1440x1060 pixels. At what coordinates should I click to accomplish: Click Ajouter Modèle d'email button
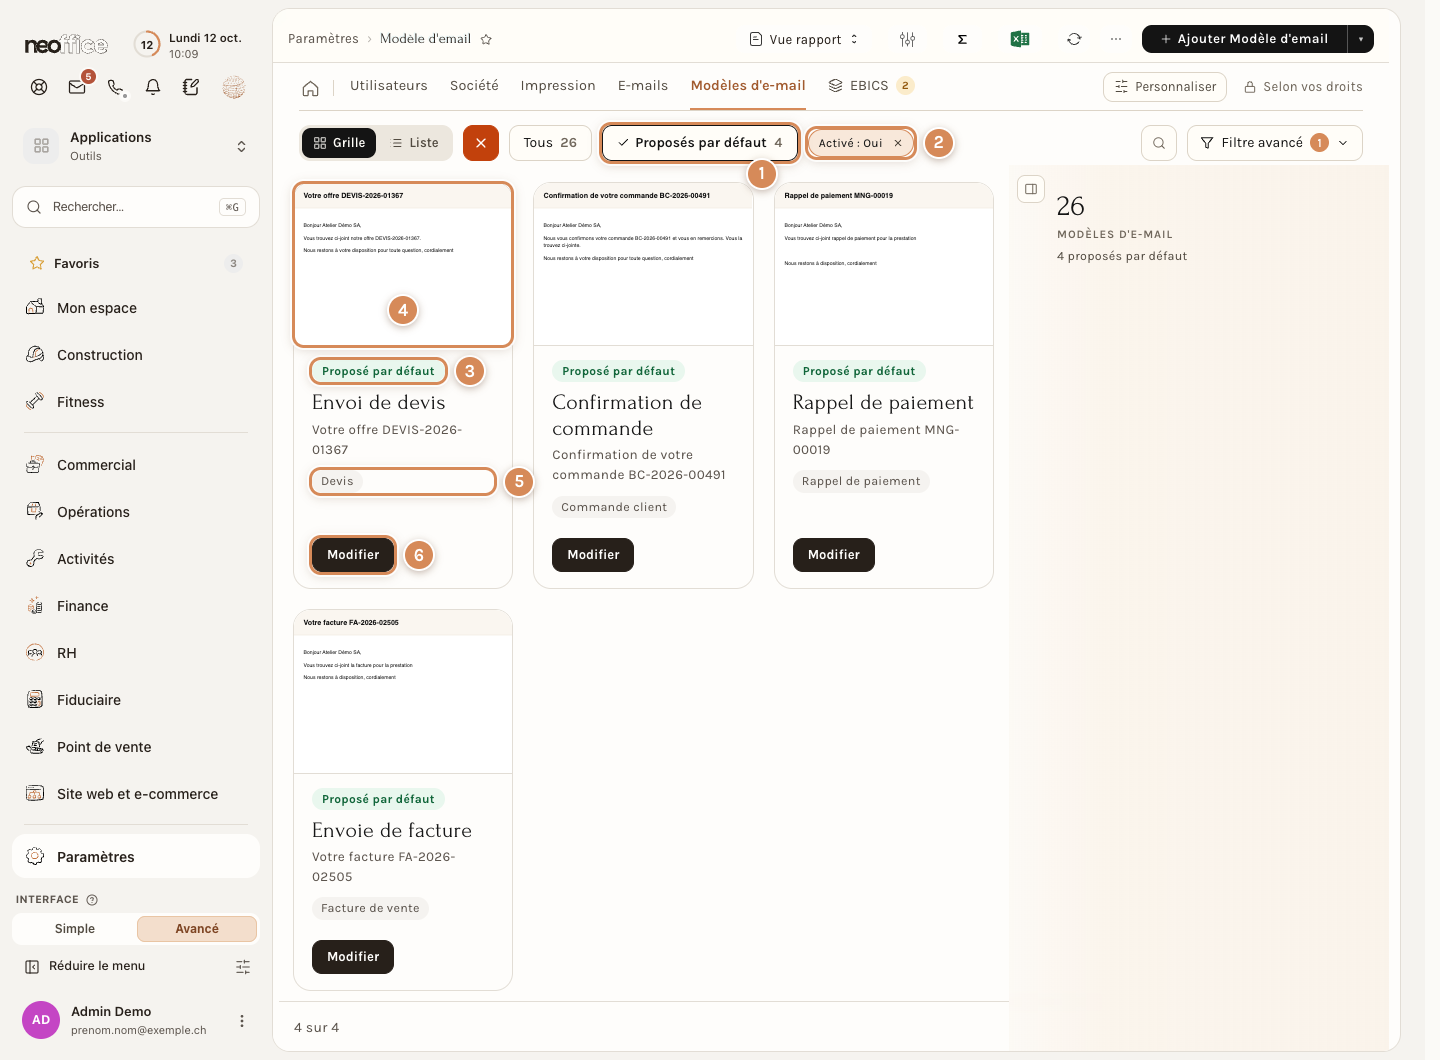(x=1244, y=39)
